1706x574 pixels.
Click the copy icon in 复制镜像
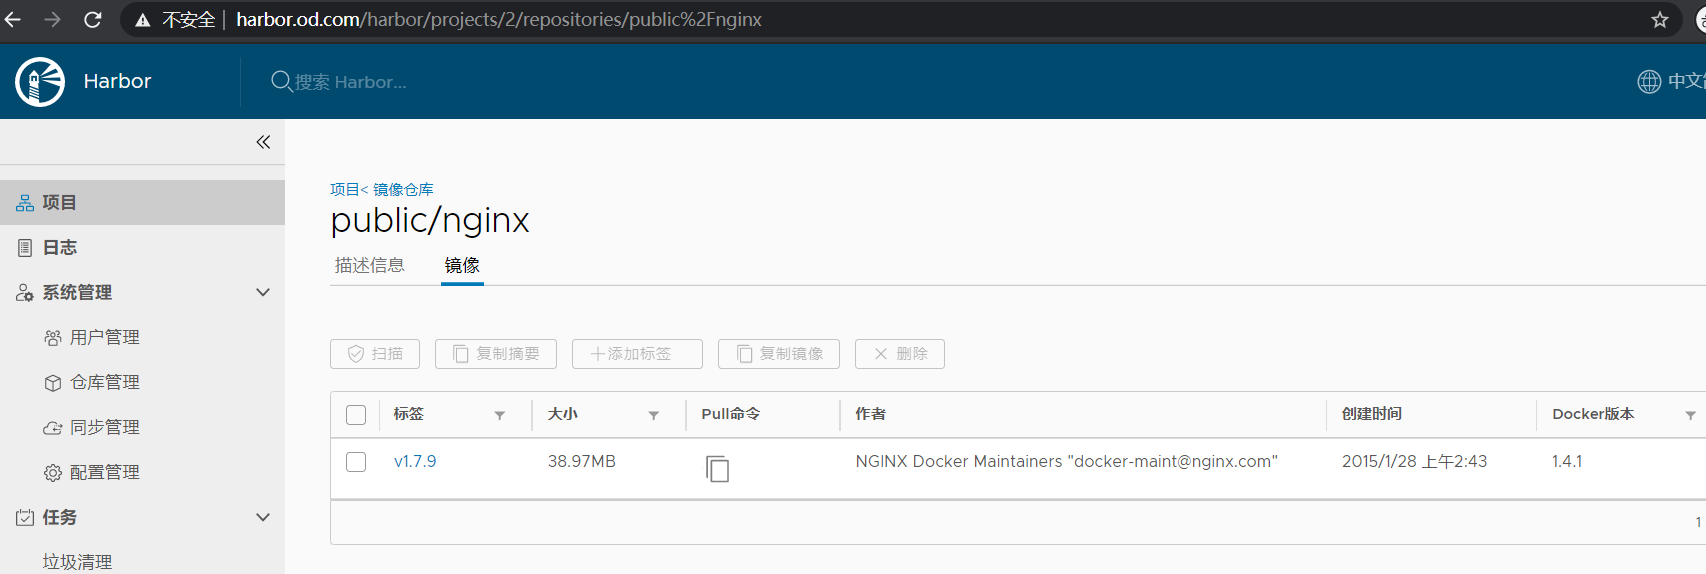[x=745, y=354]
